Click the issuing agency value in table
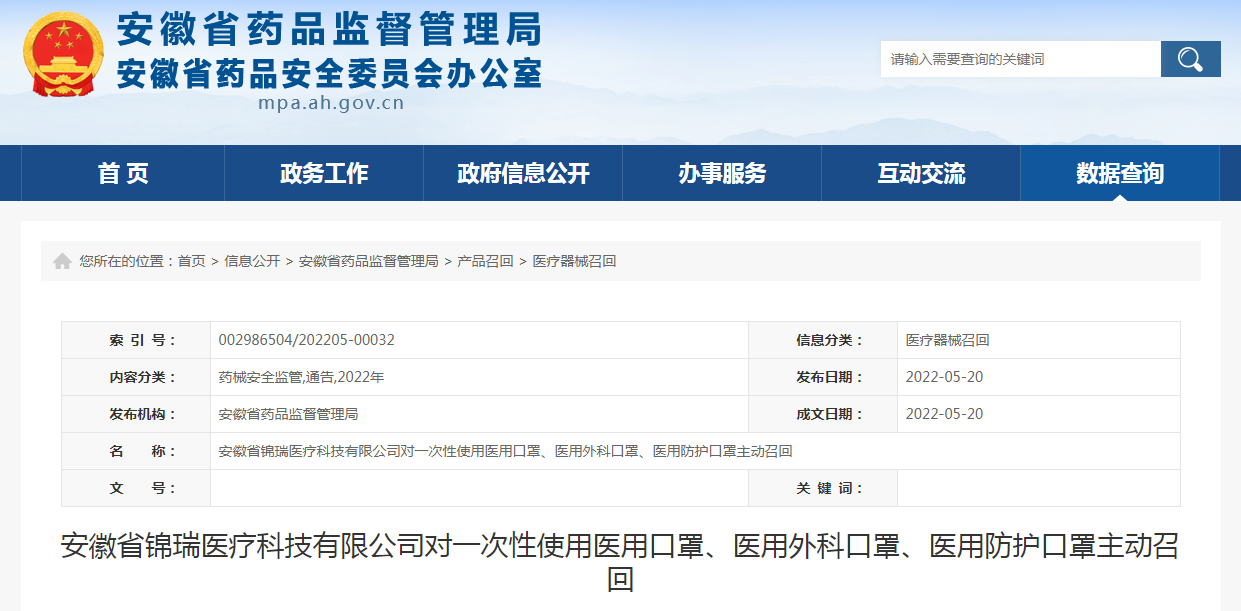 pyautogui.click(x=288, y=414)
